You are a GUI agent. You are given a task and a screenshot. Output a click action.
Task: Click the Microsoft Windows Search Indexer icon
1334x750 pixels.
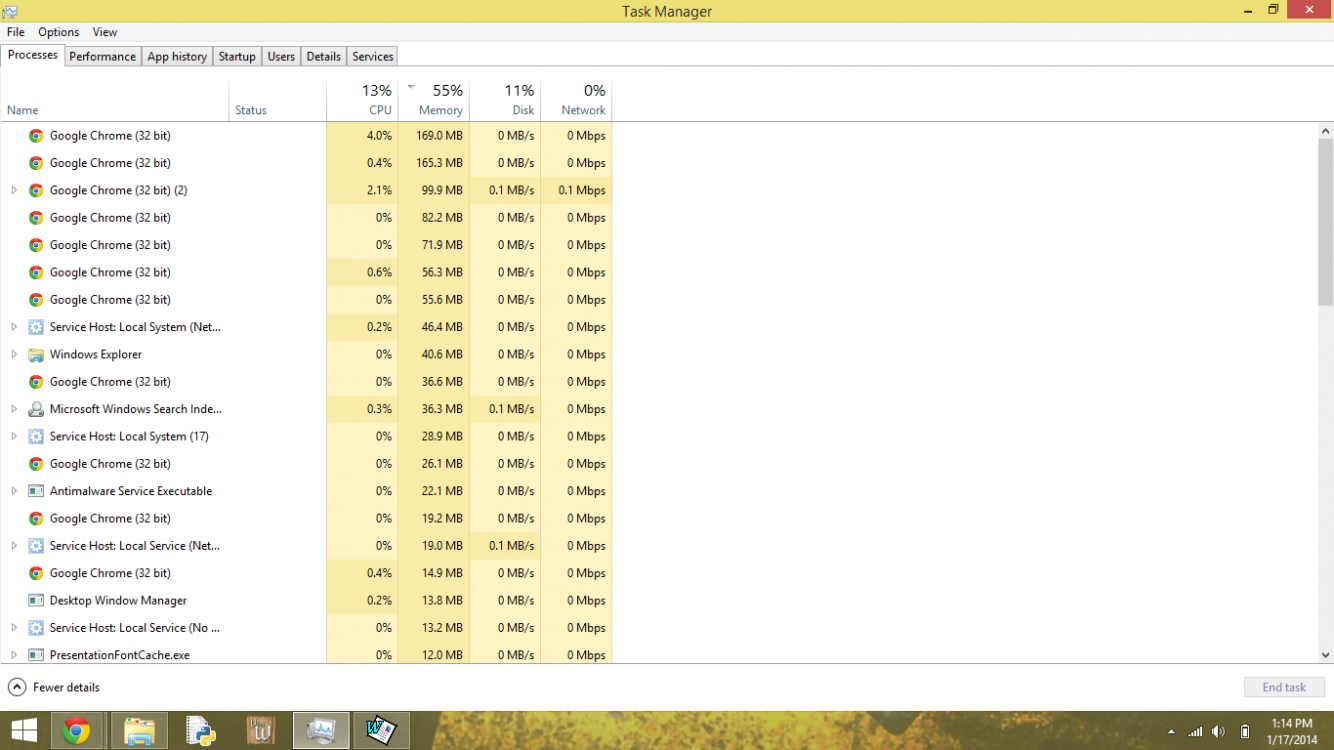click(x=36, y=410)
